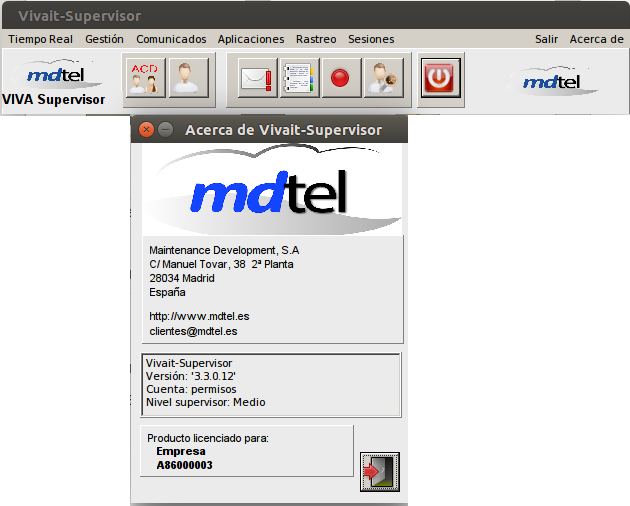The image size is (630, 506).
Task: Click the mdtel logo above VIVA Supervisor
Action: point(57,75)
